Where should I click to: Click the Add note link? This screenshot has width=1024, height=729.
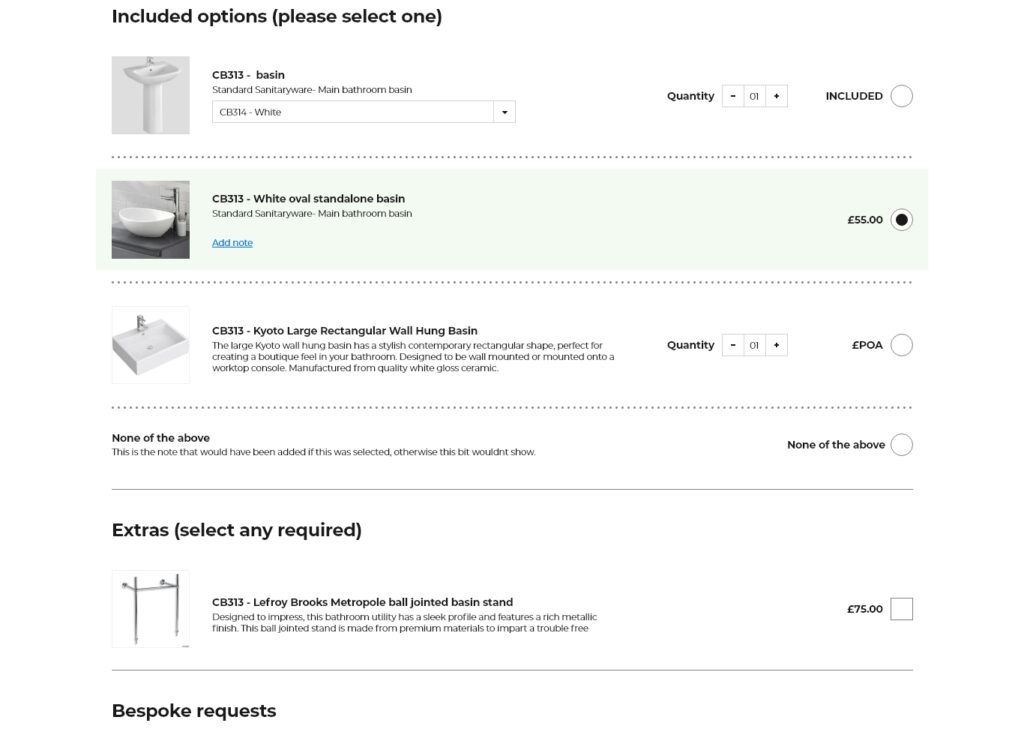pyautogui.click(x=232, y=243)
